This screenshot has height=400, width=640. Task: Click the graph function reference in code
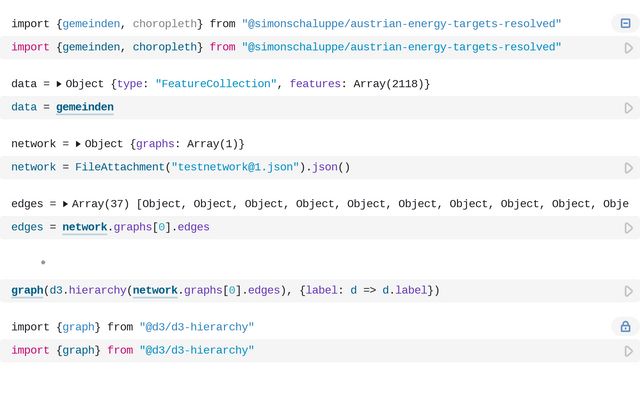click(27, 291)
